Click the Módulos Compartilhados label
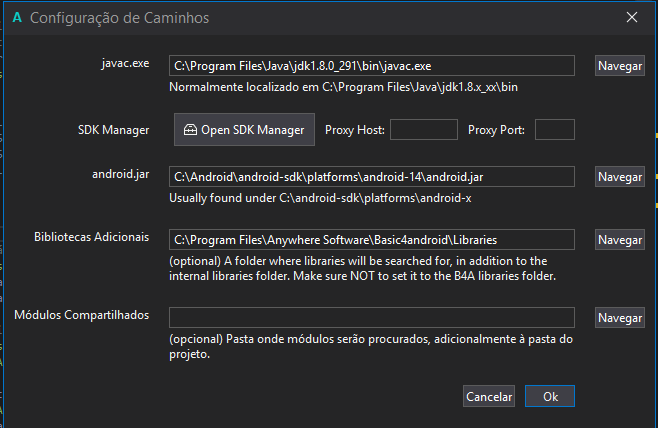658x428 pixels. coord(82,315)
